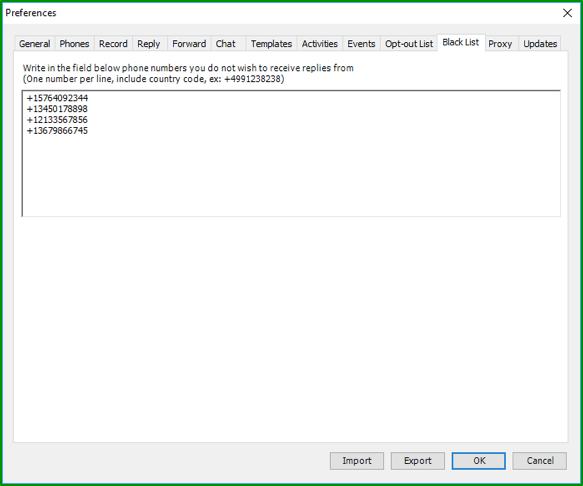Open the Forward tab
This screenshot has height=486, width=583.
pyautogui.click(x=189, y=44)
